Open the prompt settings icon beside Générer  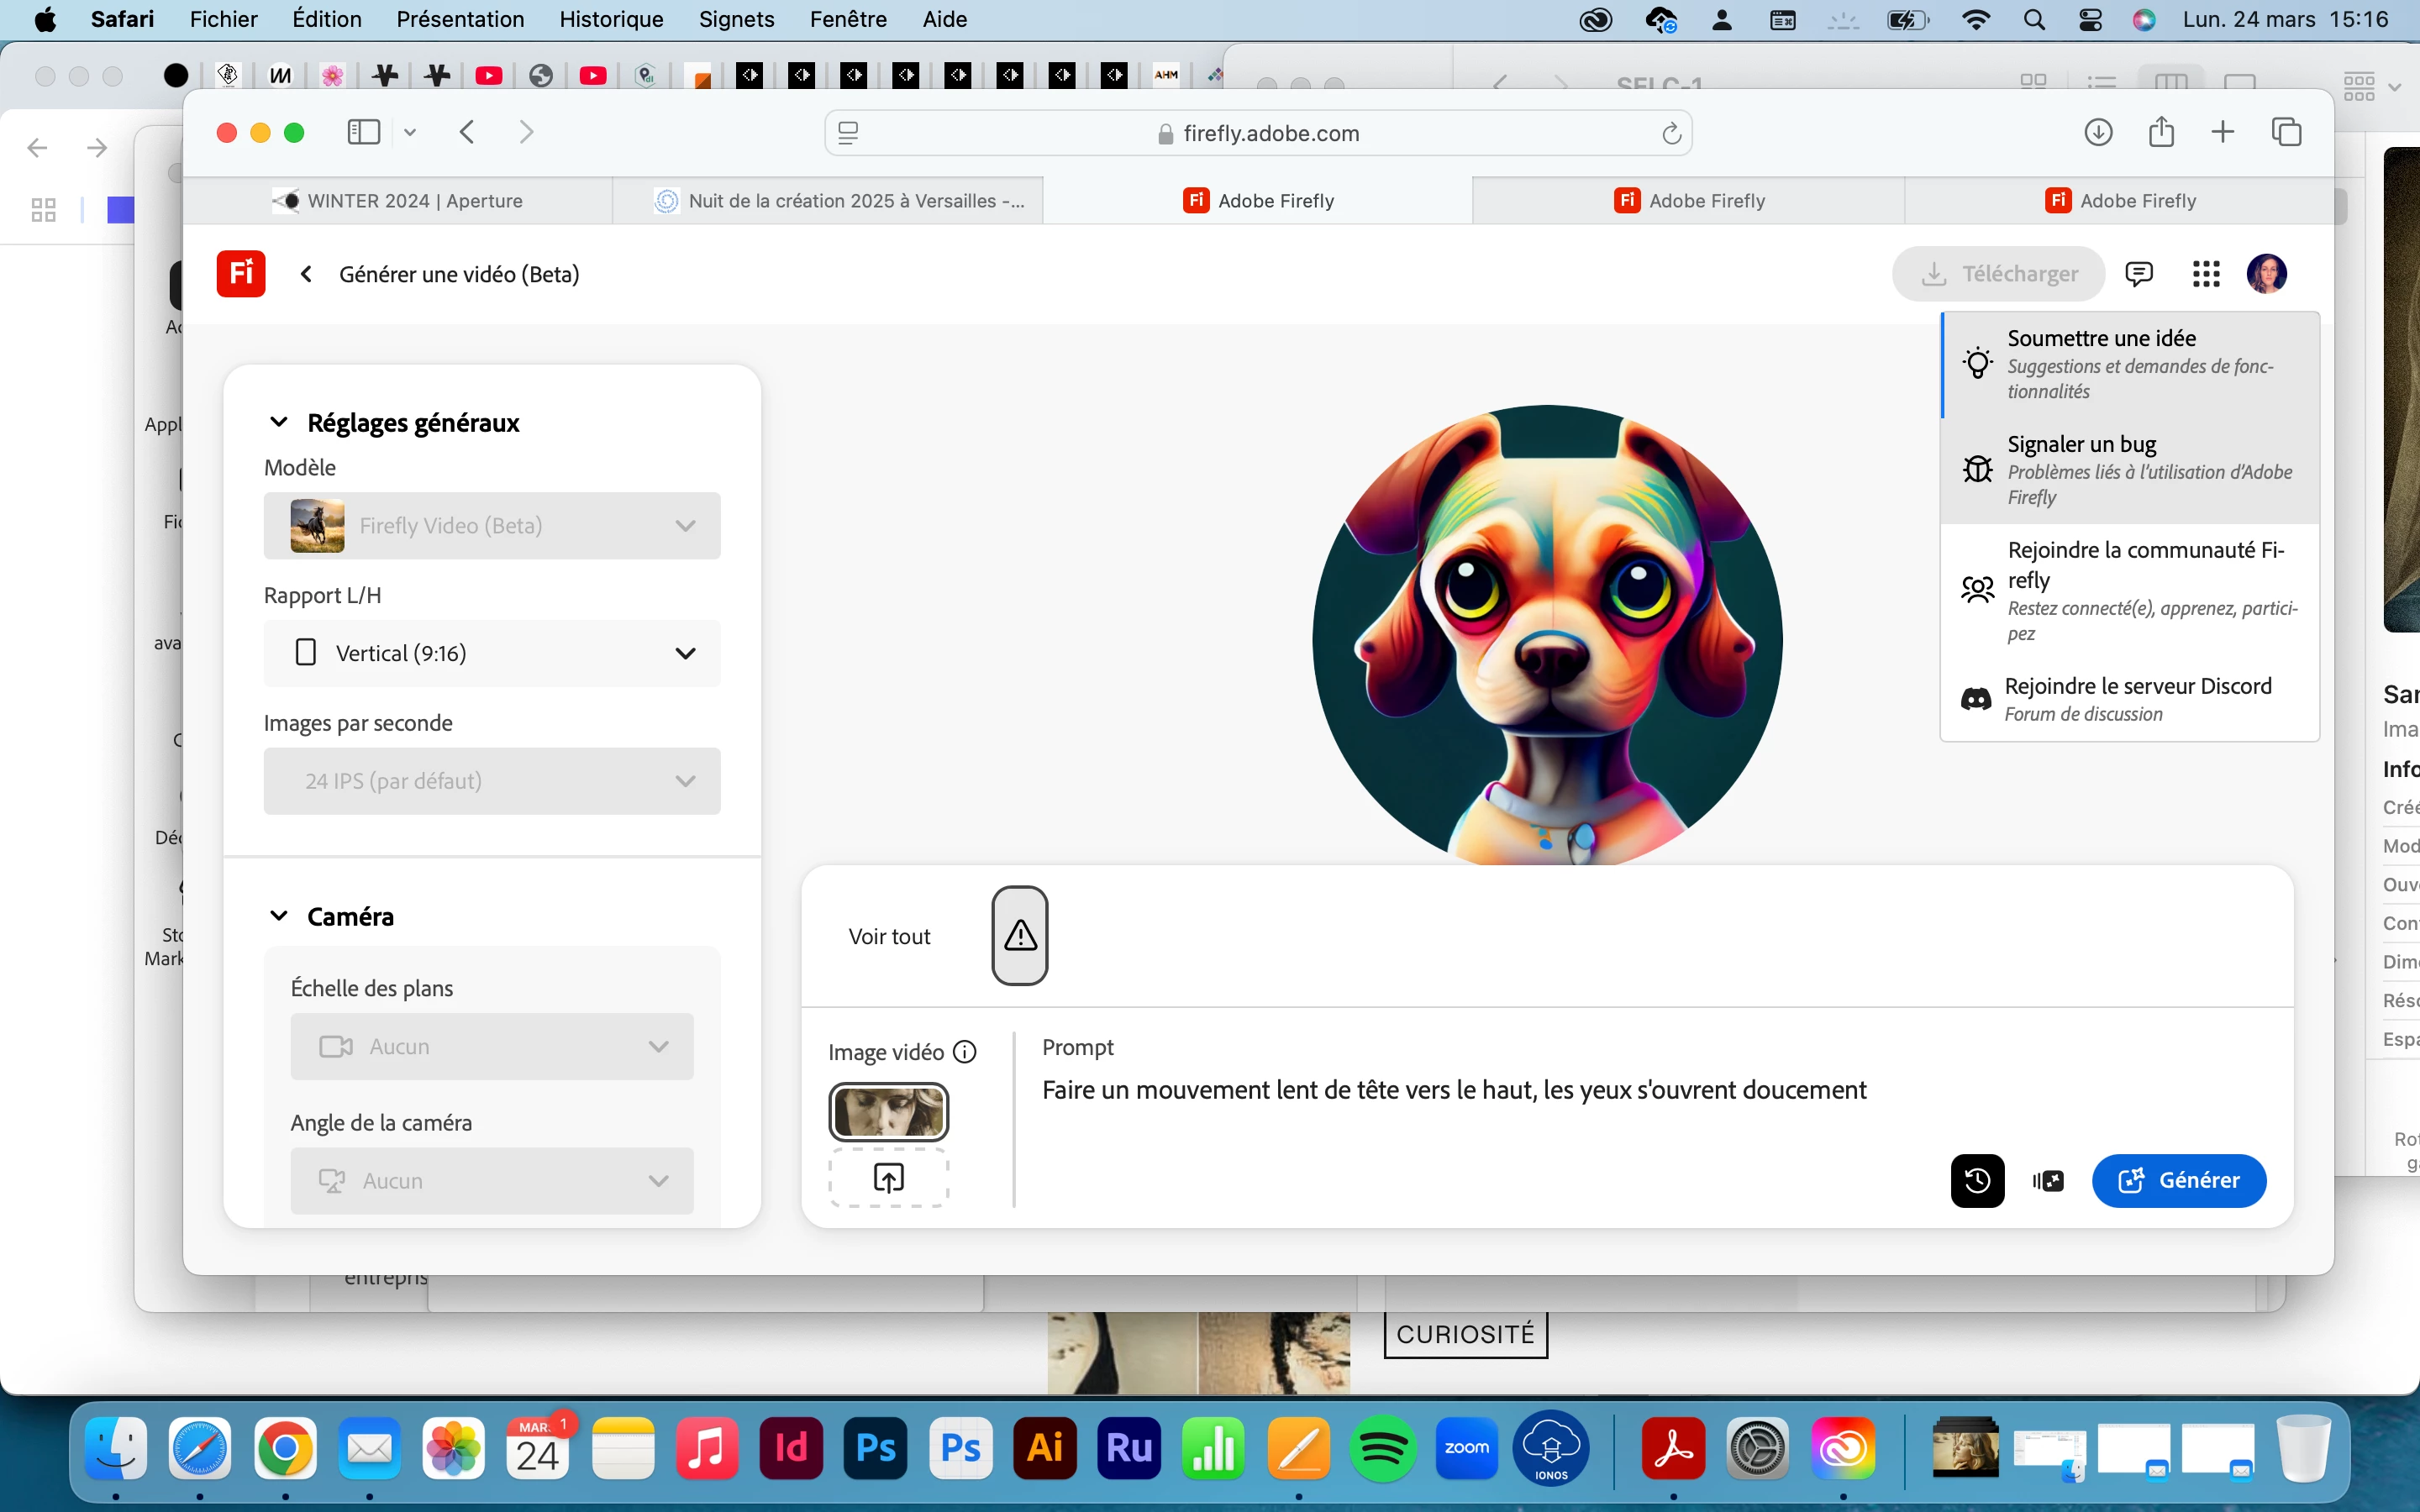coord(2047,1180)
